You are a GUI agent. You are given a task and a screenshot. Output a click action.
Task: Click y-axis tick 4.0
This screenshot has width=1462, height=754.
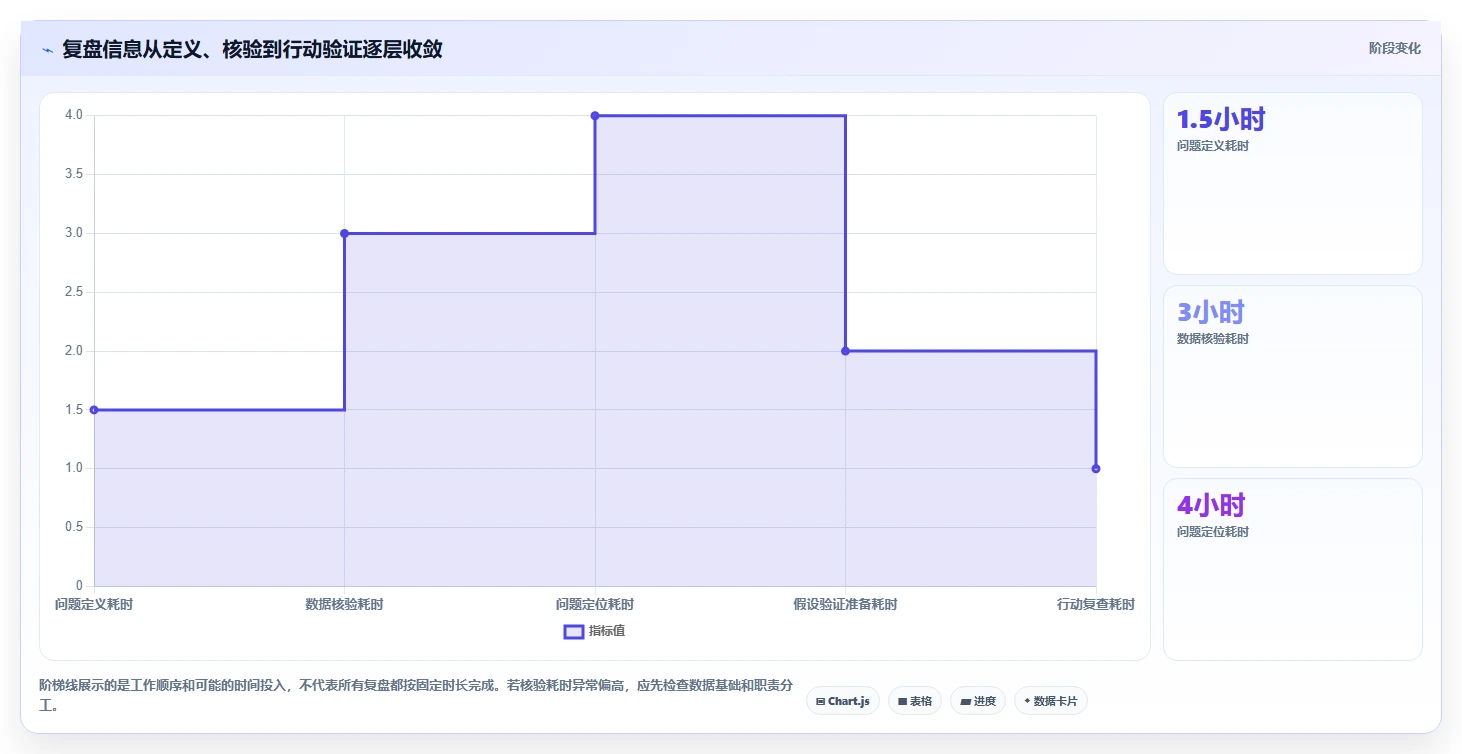pyautogui.click(x=74, y=115)
